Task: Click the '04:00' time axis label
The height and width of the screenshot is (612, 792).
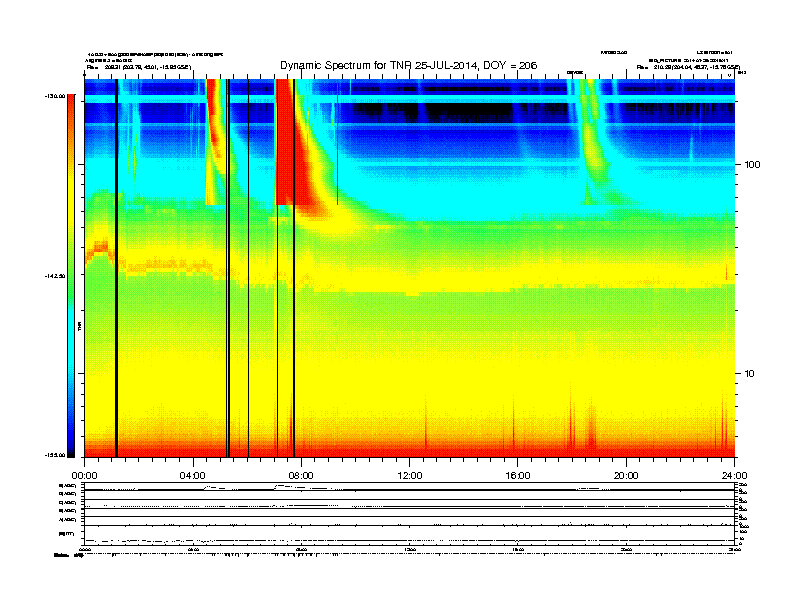Action: pos(193,476)
